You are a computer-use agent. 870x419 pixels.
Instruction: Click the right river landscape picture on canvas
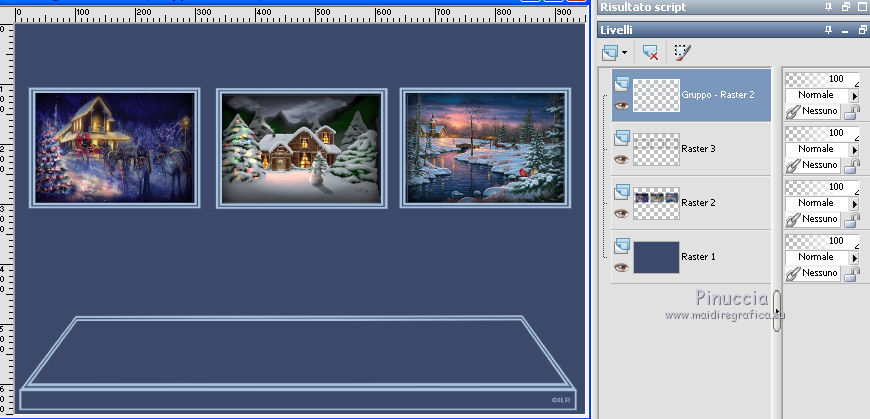(x=485, y=148)
